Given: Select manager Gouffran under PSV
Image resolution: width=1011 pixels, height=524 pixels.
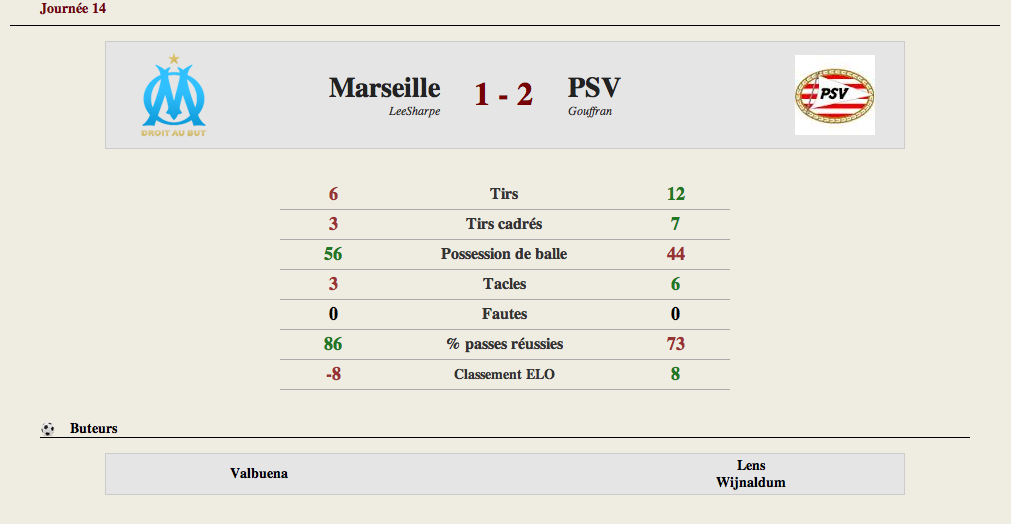Looking at the screenshot, I should (x=590, y=111).
